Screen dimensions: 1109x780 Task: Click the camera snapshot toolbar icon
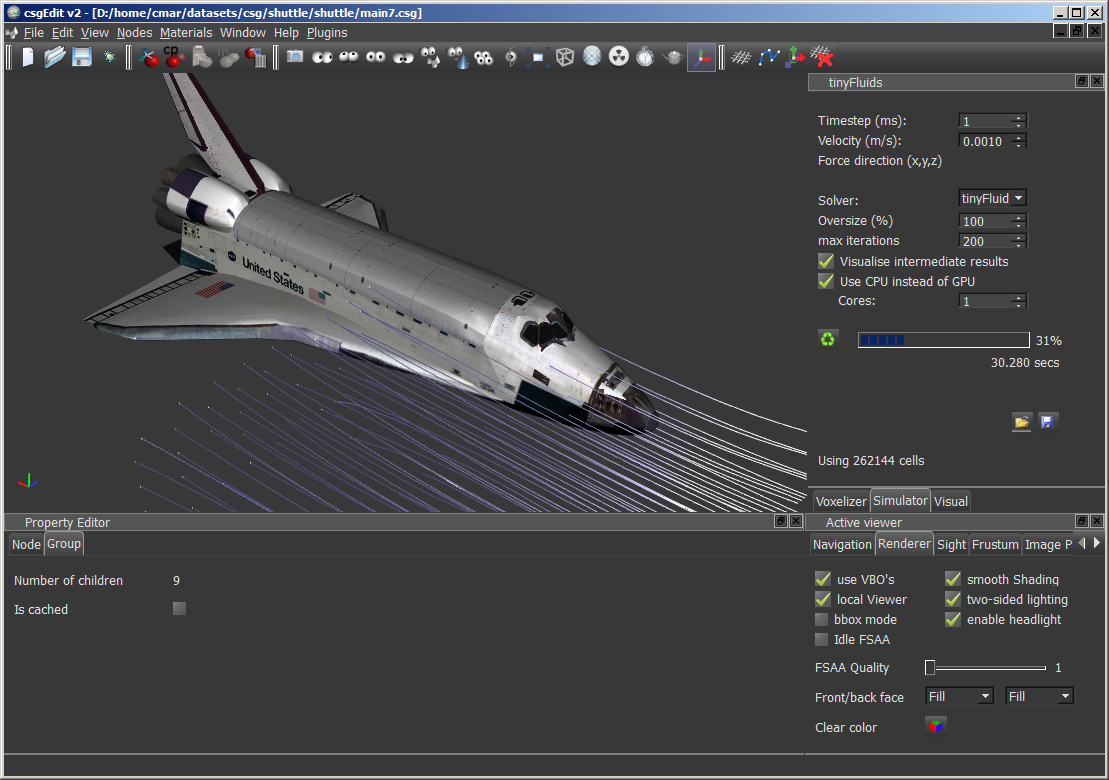click(295, 57)
